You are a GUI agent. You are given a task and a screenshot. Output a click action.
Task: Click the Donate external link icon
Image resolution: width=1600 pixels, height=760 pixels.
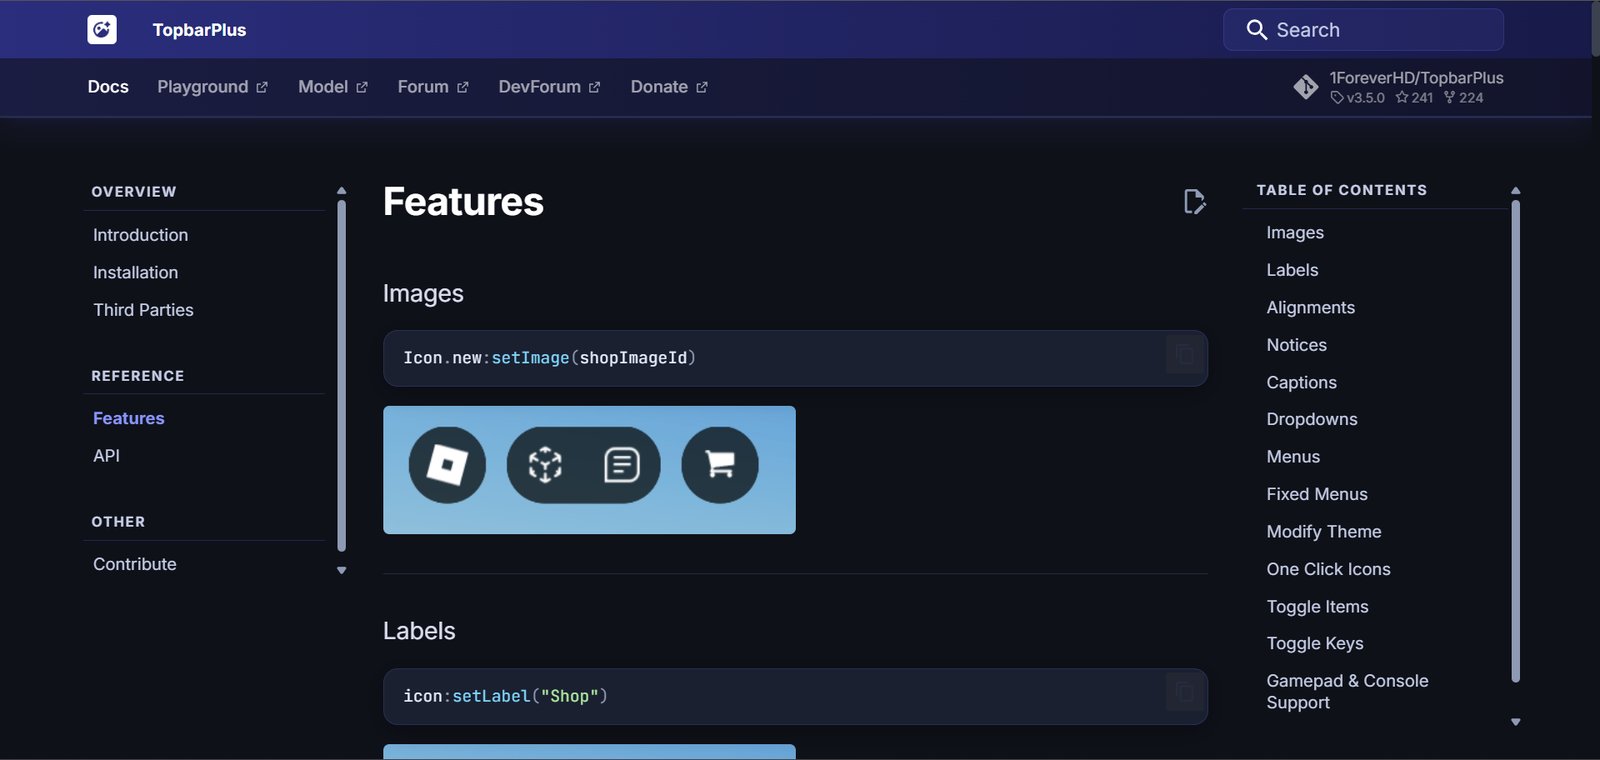702,88
